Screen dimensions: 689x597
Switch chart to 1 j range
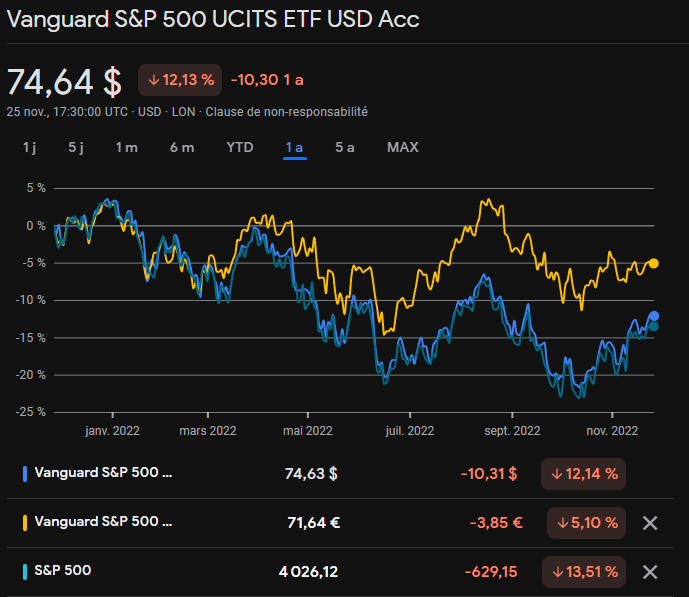[x=30, y=147]
